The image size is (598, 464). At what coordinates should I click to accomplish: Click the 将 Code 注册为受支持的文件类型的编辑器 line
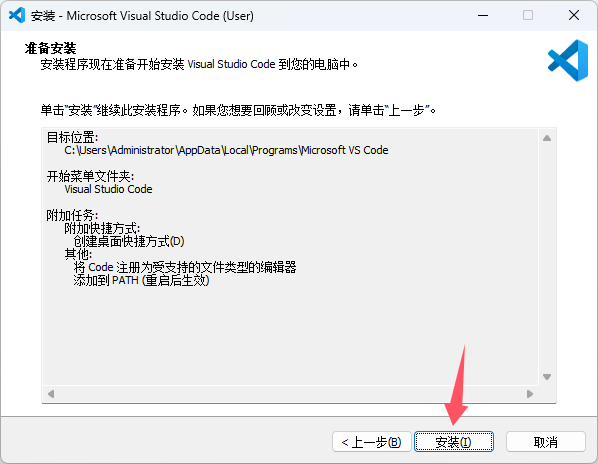click(185, 267)
